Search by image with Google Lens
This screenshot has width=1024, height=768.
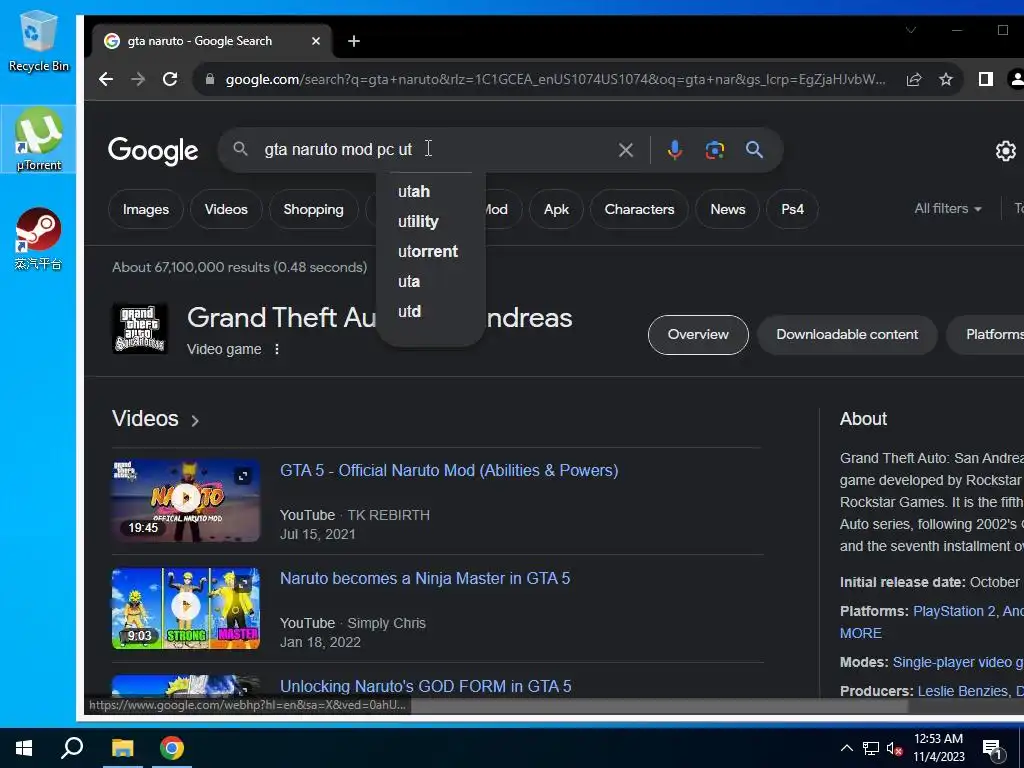[x=714, y=150]
